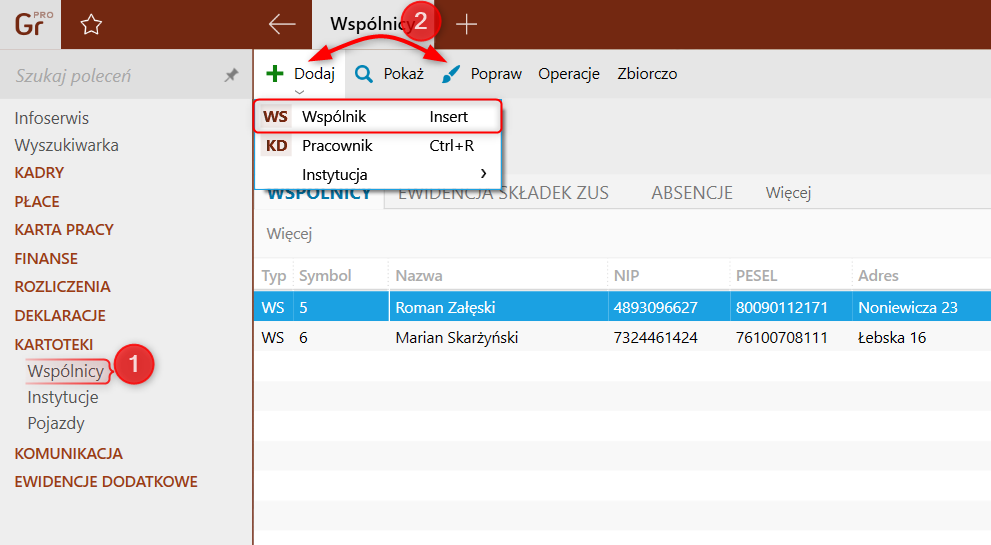Choose Pracownik from the Dodaj menu
This screenshot has width=991, height=545.
pos(378,146)
